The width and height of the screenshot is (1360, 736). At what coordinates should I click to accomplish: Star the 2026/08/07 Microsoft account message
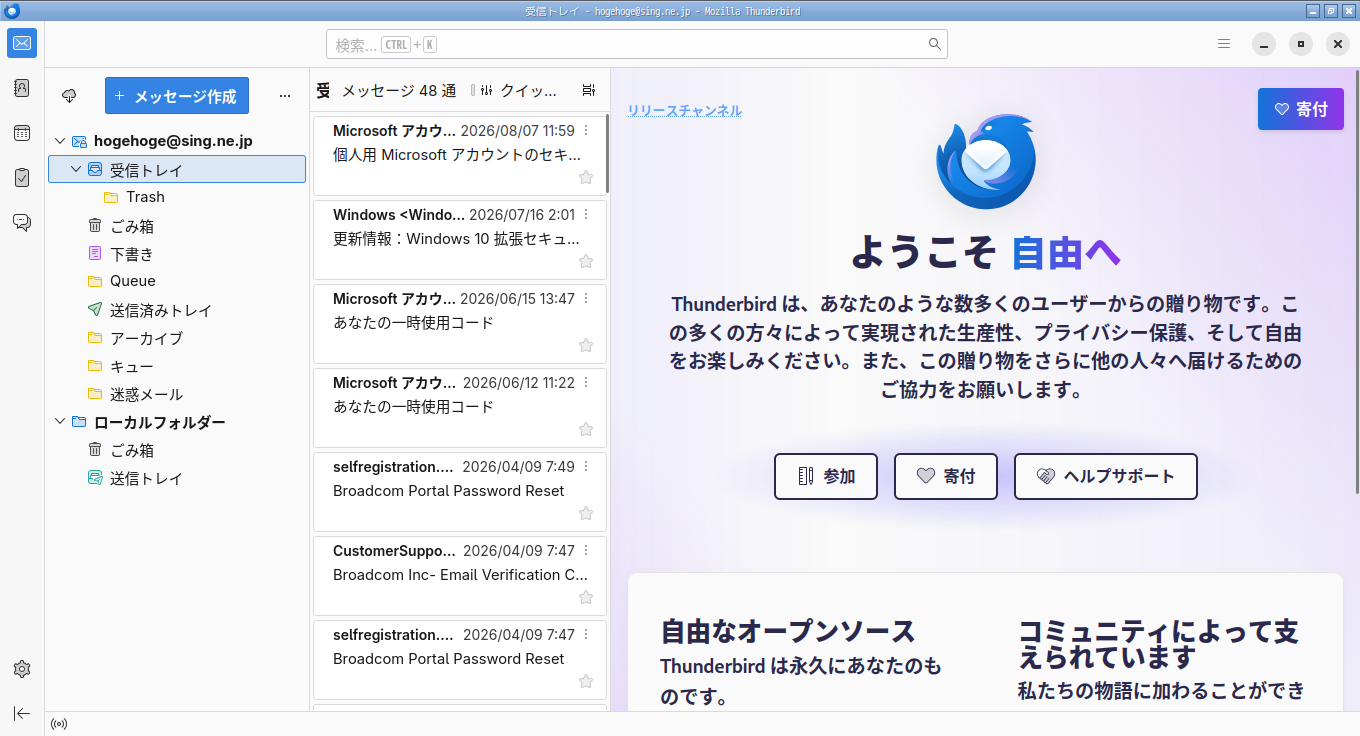pos(586,177)
